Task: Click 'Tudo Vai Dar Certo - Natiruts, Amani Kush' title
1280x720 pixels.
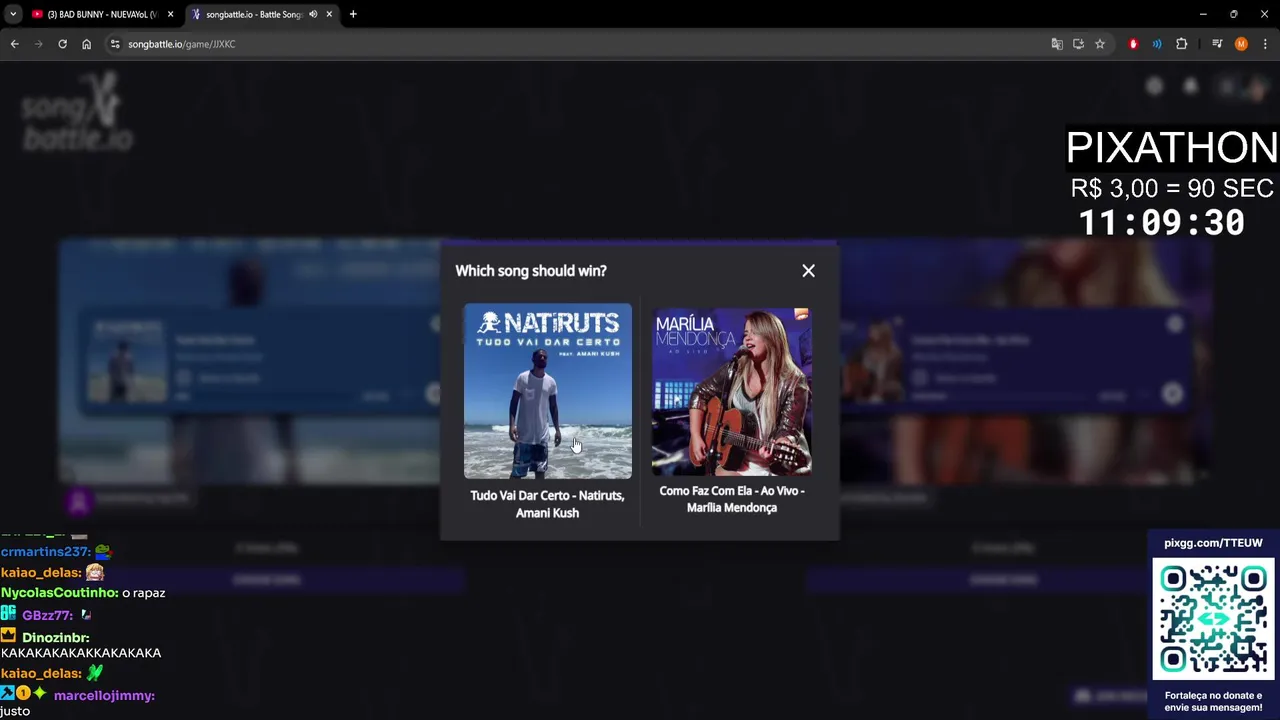Action: (x=547, y=504)
